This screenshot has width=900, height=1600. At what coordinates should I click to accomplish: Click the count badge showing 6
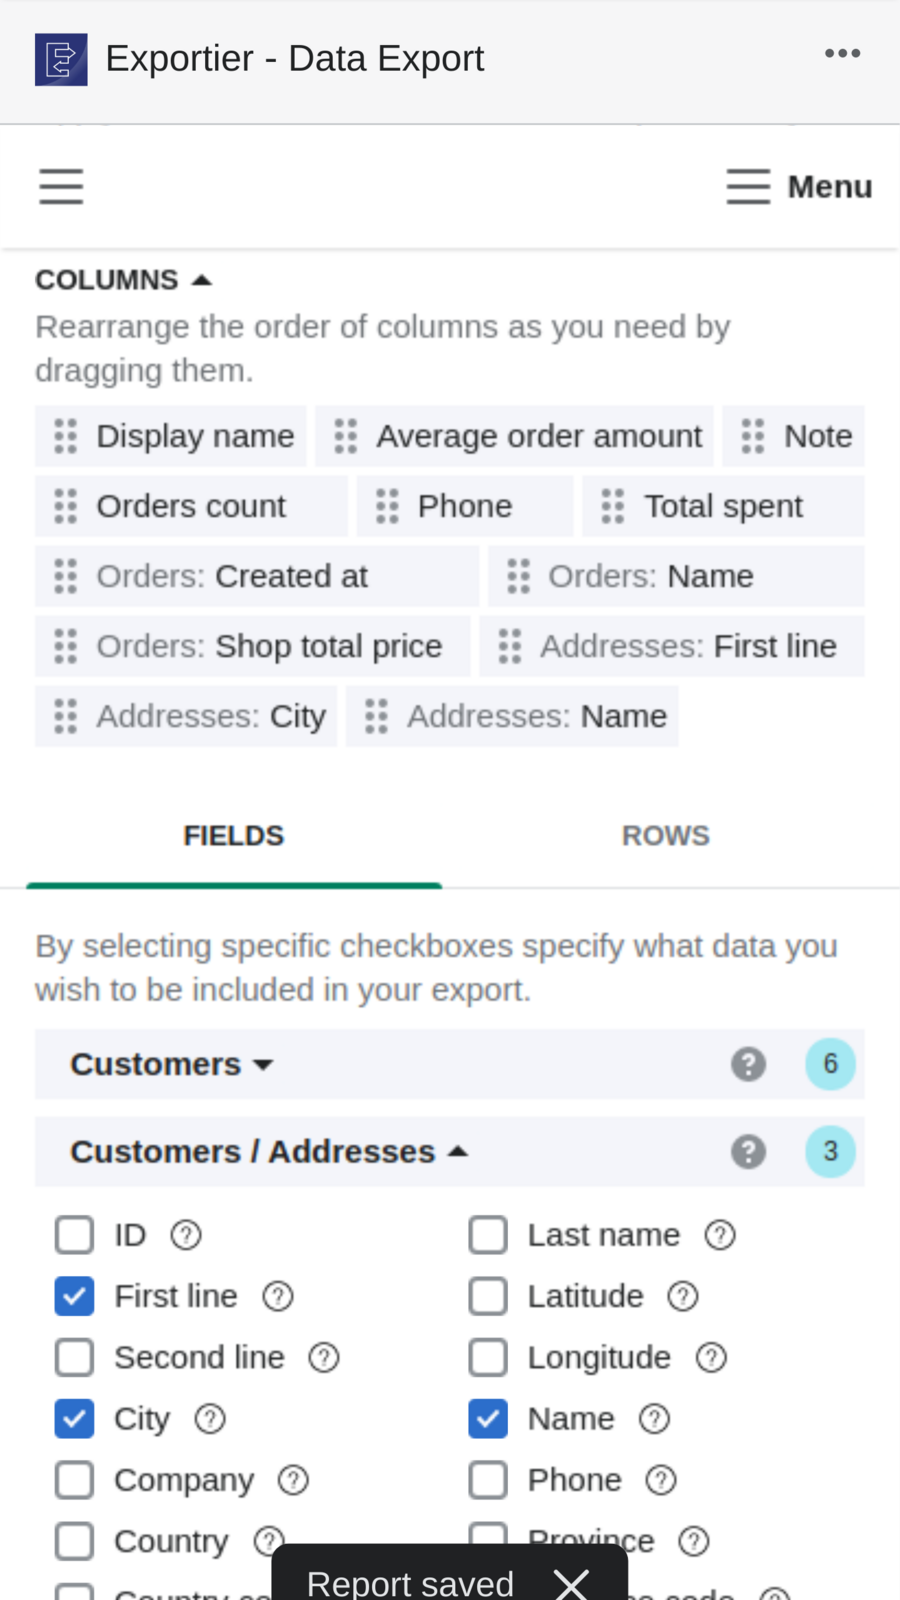[831, 1064]
